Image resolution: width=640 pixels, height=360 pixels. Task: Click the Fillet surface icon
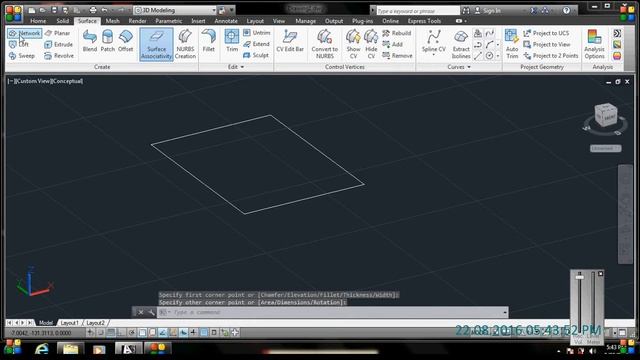(x=209, y=41)
